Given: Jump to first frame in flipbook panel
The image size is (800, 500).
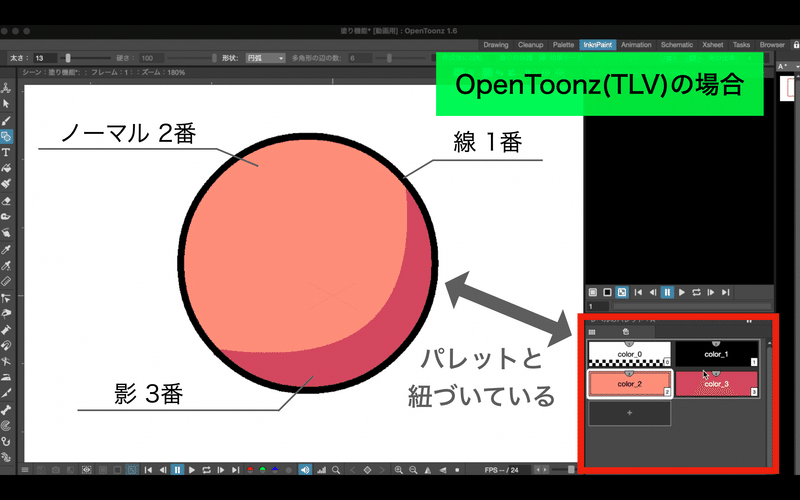Looking at the screenshot, I should pos(638,292).
